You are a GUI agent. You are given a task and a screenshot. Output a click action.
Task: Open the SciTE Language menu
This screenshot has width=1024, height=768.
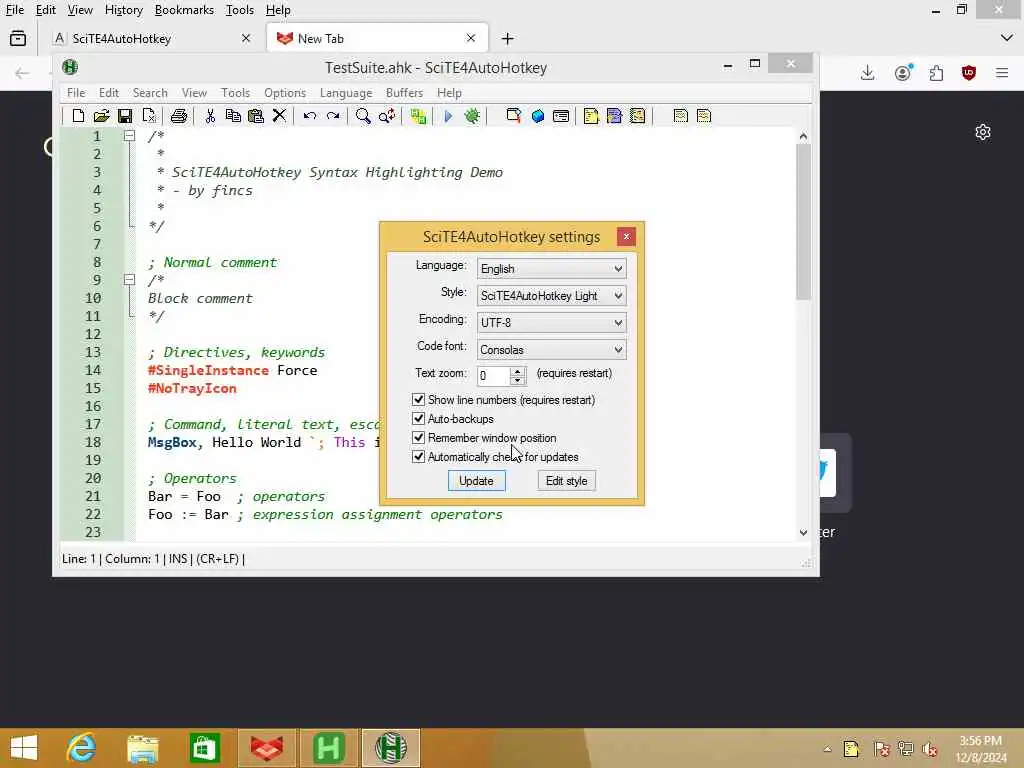click(x=346, y=93)
